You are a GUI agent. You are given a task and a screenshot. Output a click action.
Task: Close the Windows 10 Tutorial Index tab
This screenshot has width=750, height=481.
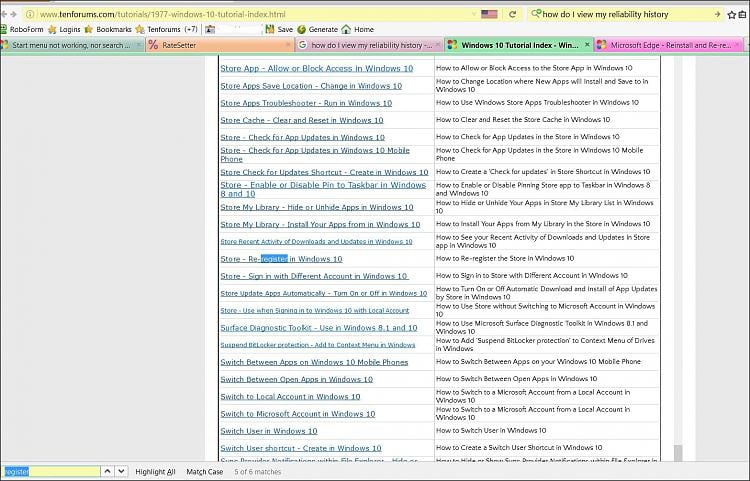587,44
